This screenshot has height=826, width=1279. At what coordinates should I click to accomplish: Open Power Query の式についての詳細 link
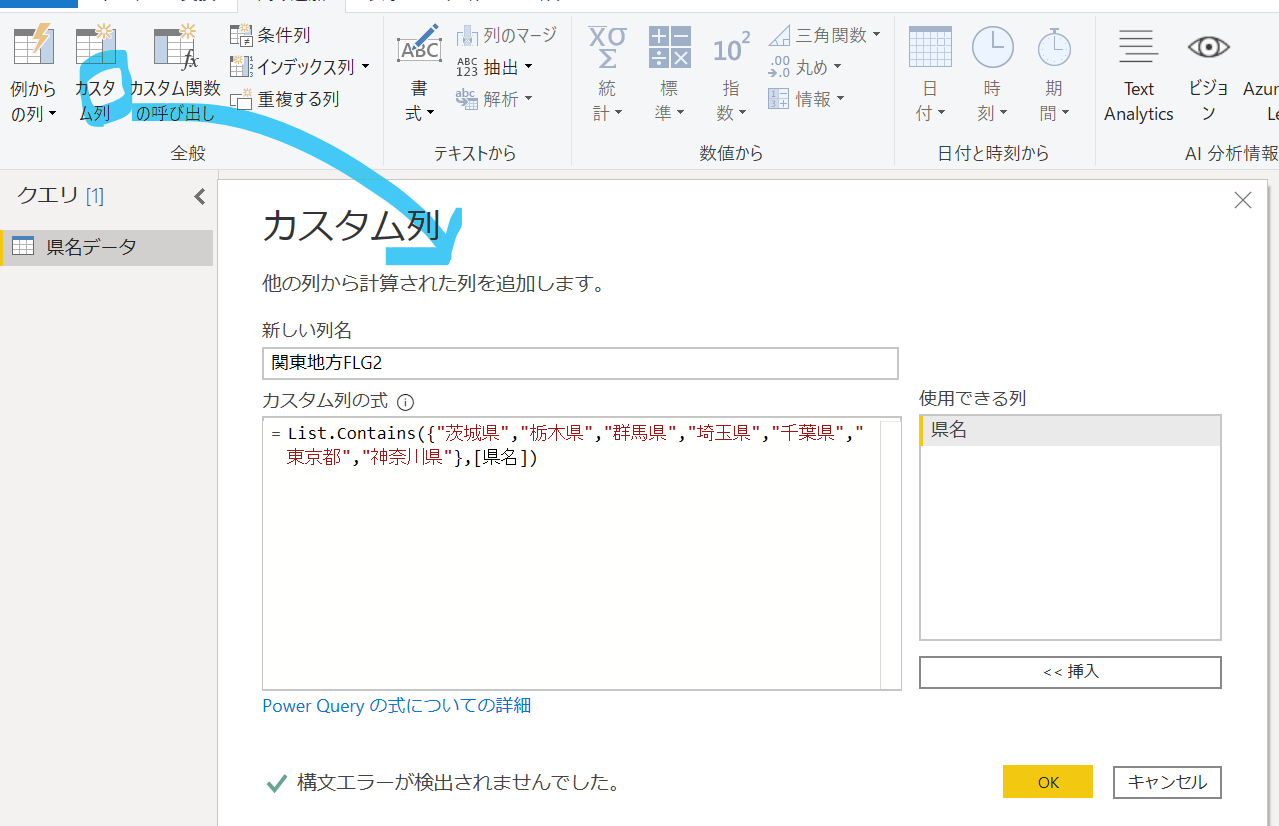[396, 706]
